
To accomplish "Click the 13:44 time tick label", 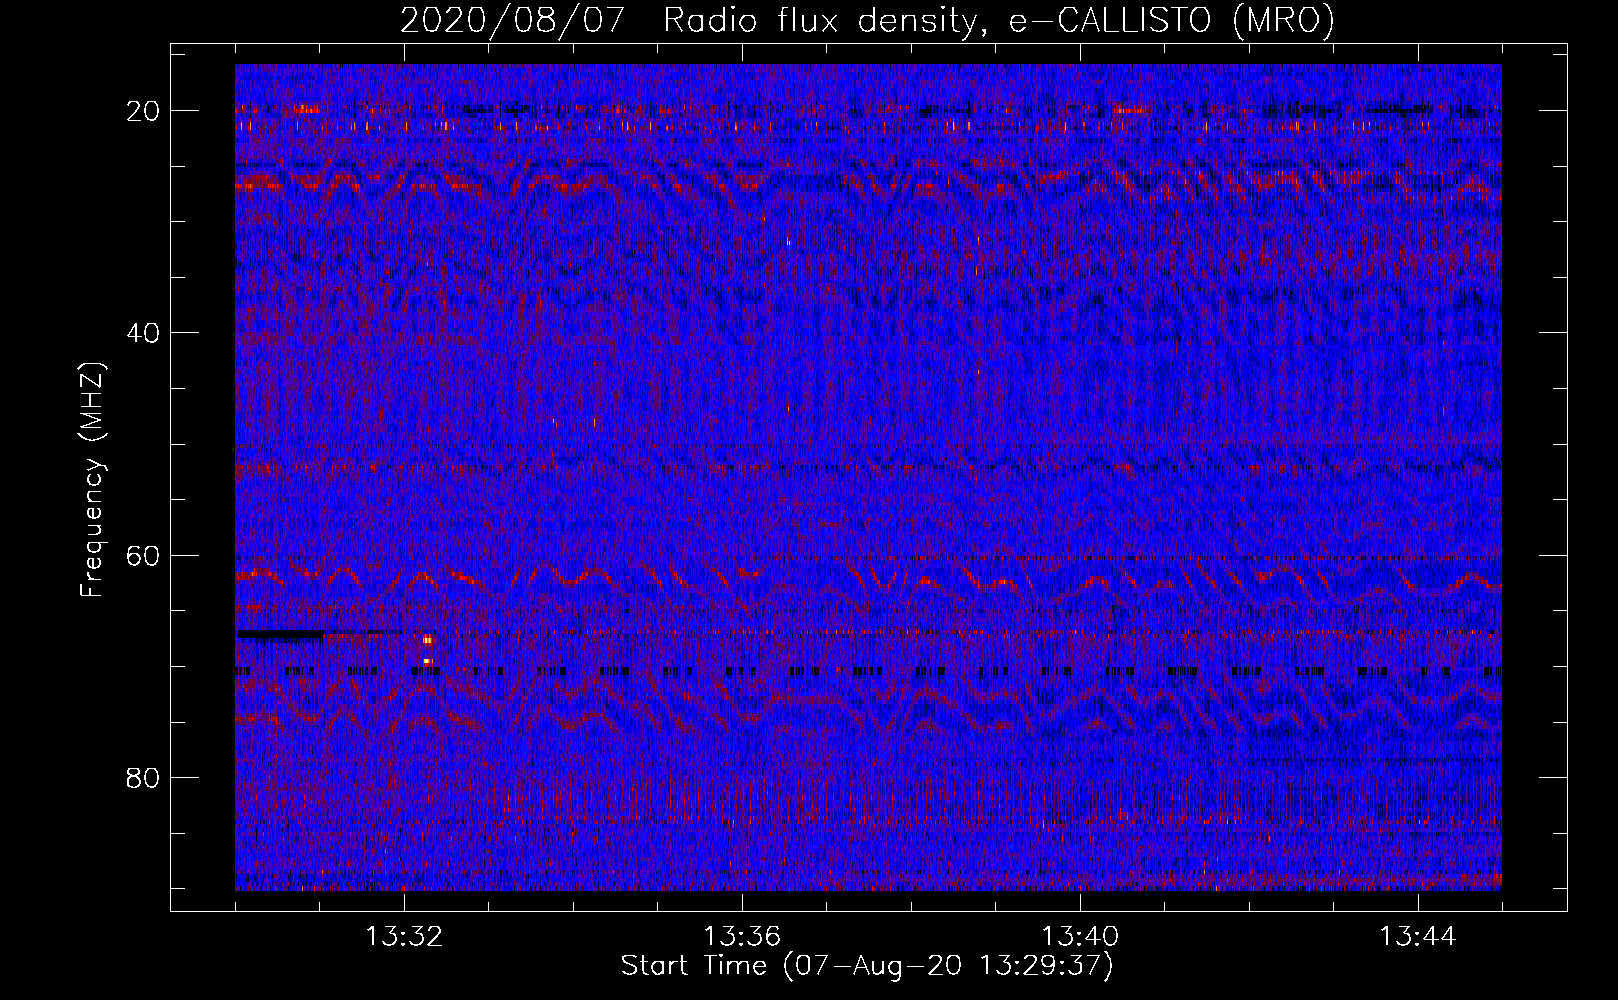I will coord(1418,937).
